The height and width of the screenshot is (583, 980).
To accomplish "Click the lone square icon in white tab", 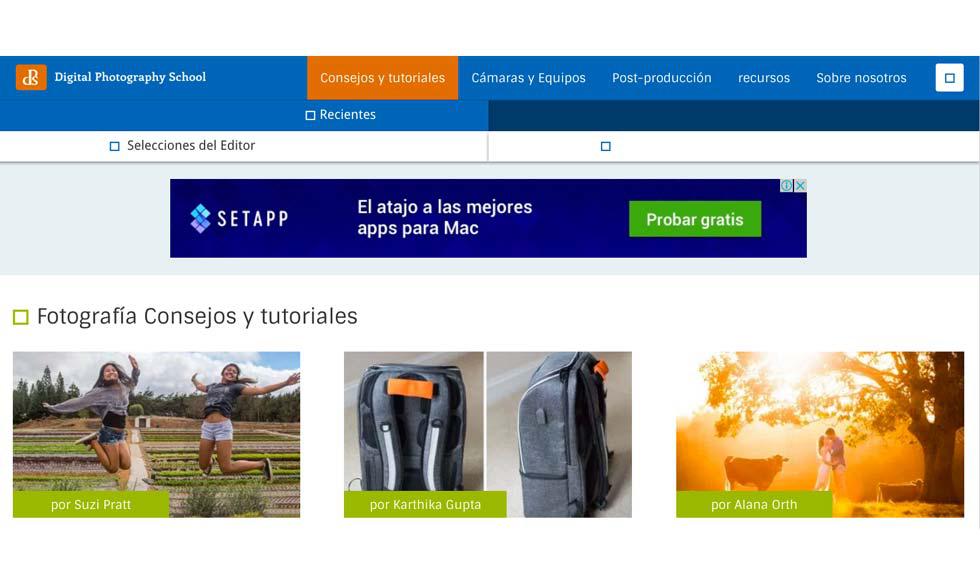I will tap(606, 146).
